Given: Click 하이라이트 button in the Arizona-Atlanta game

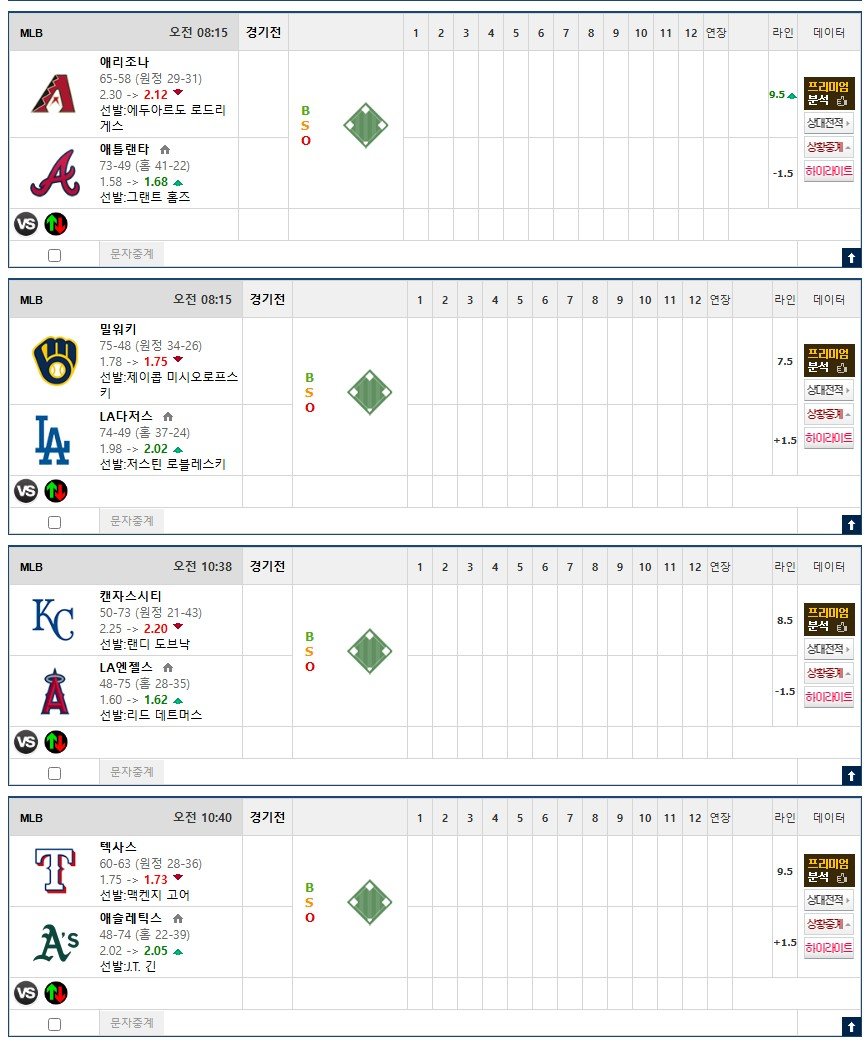Looking at the screenshot, I should 828,171.
